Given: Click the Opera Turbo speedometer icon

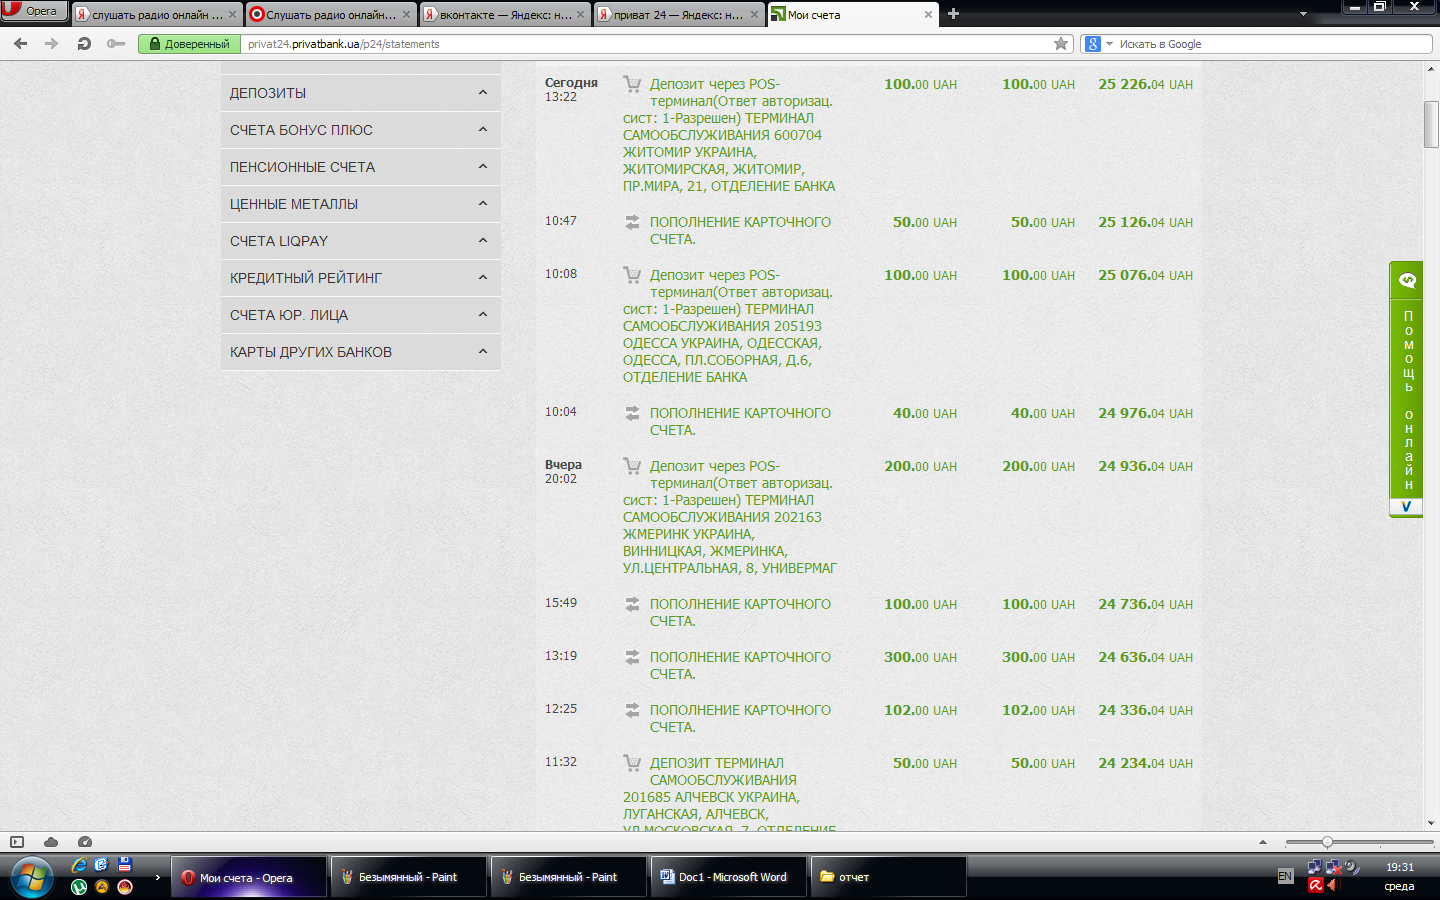Looking at the screenshot, I should click(85, 842).
